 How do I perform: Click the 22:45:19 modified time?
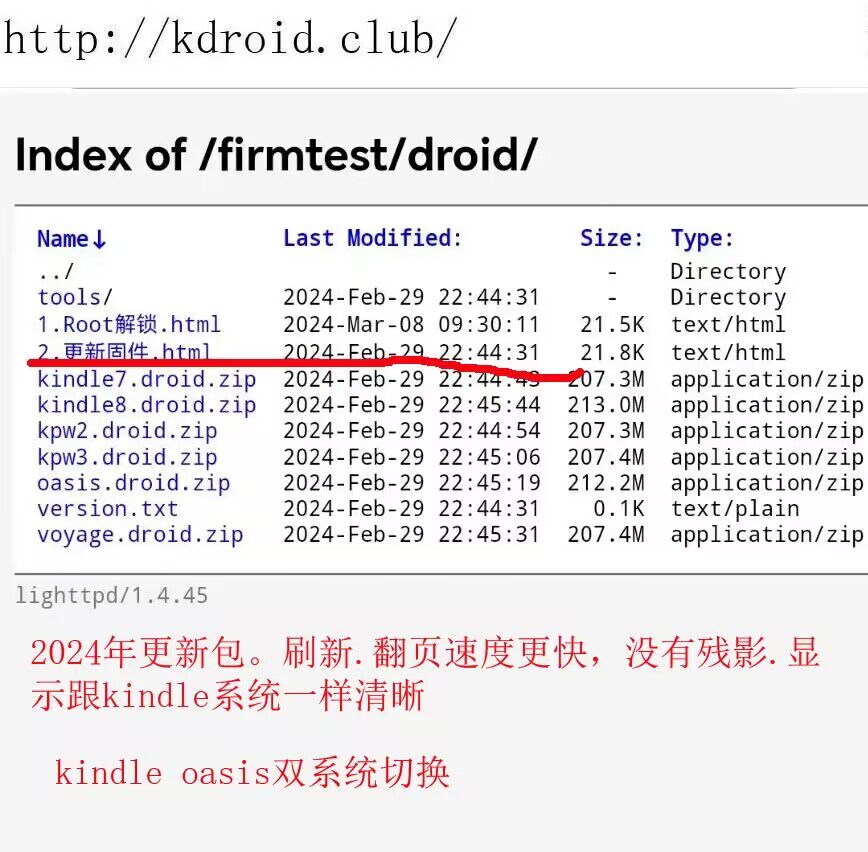[489, 483]
